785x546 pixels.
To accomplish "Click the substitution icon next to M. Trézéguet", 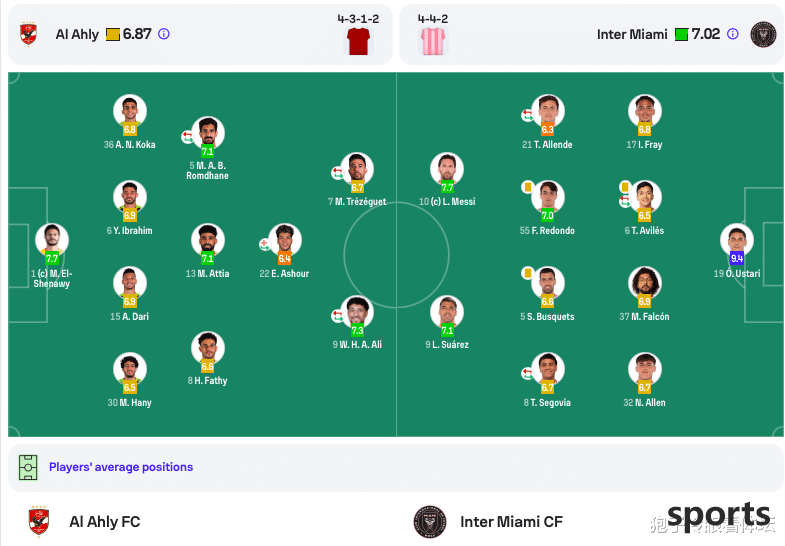I will pyautogui.click(x=337, y=173).
